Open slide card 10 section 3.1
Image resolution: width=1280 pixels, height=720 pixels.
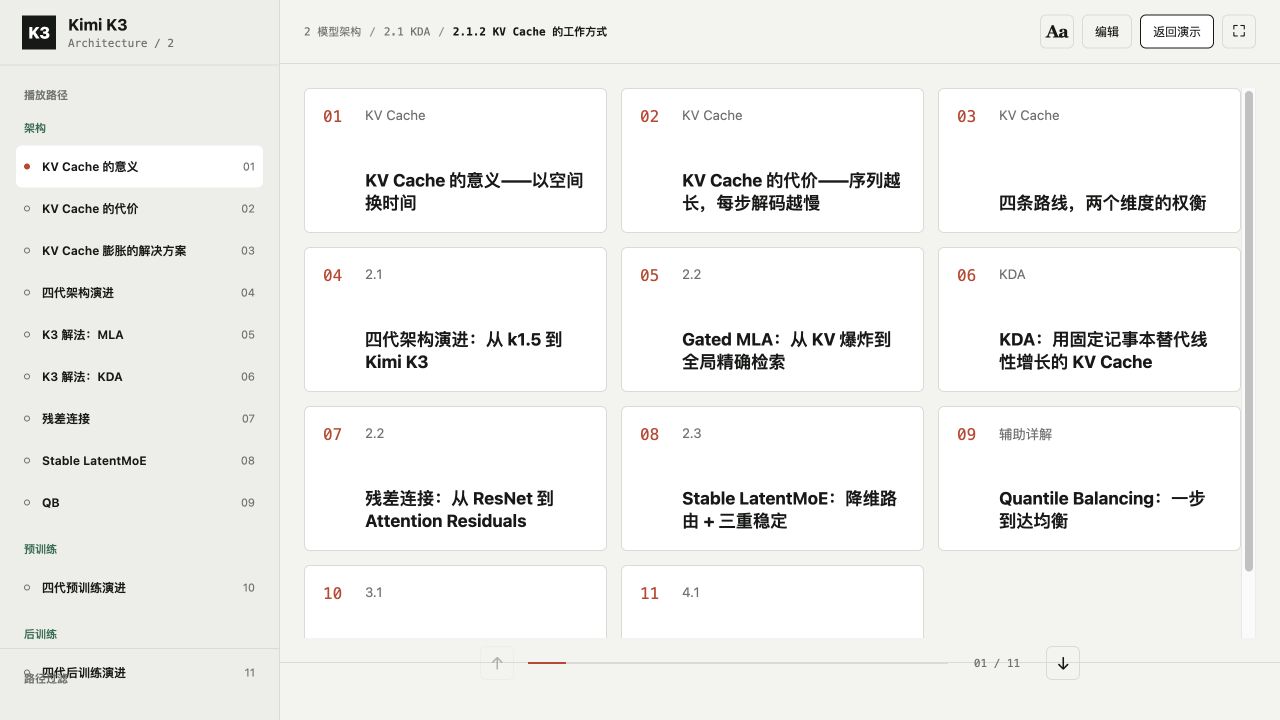pos(455,602)
